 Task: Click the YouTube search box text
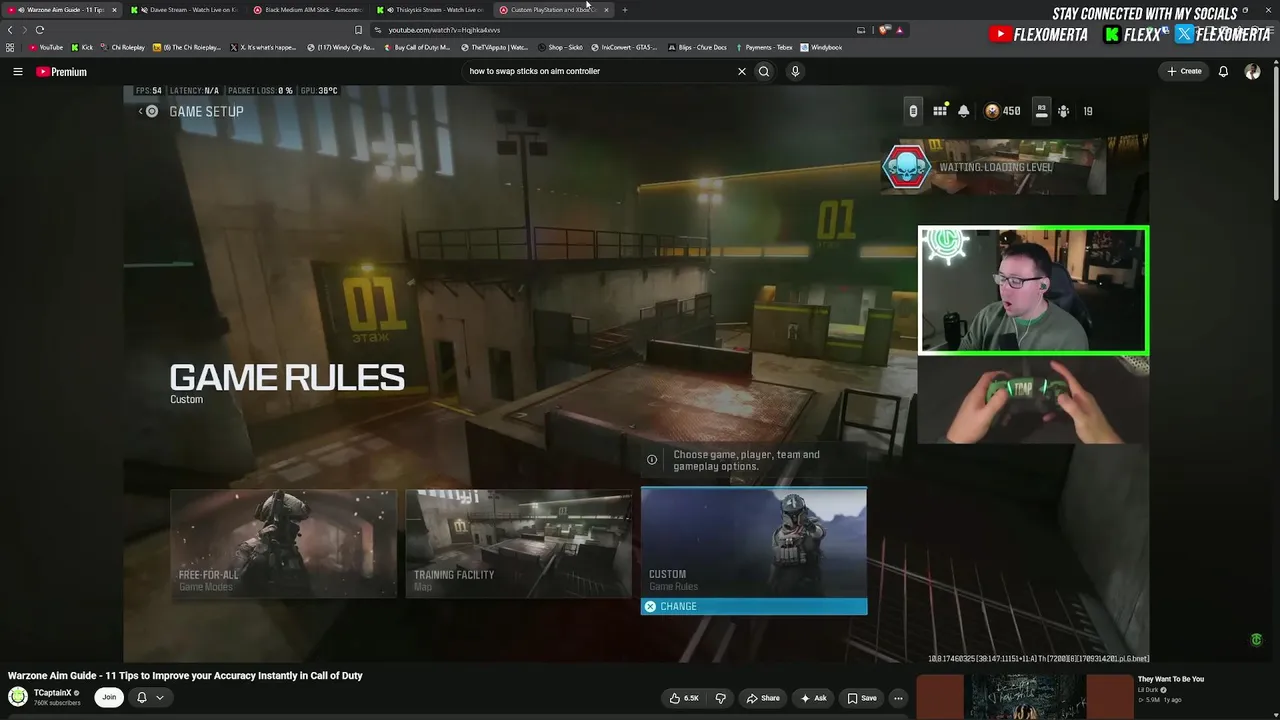click(x=535, y=72)
